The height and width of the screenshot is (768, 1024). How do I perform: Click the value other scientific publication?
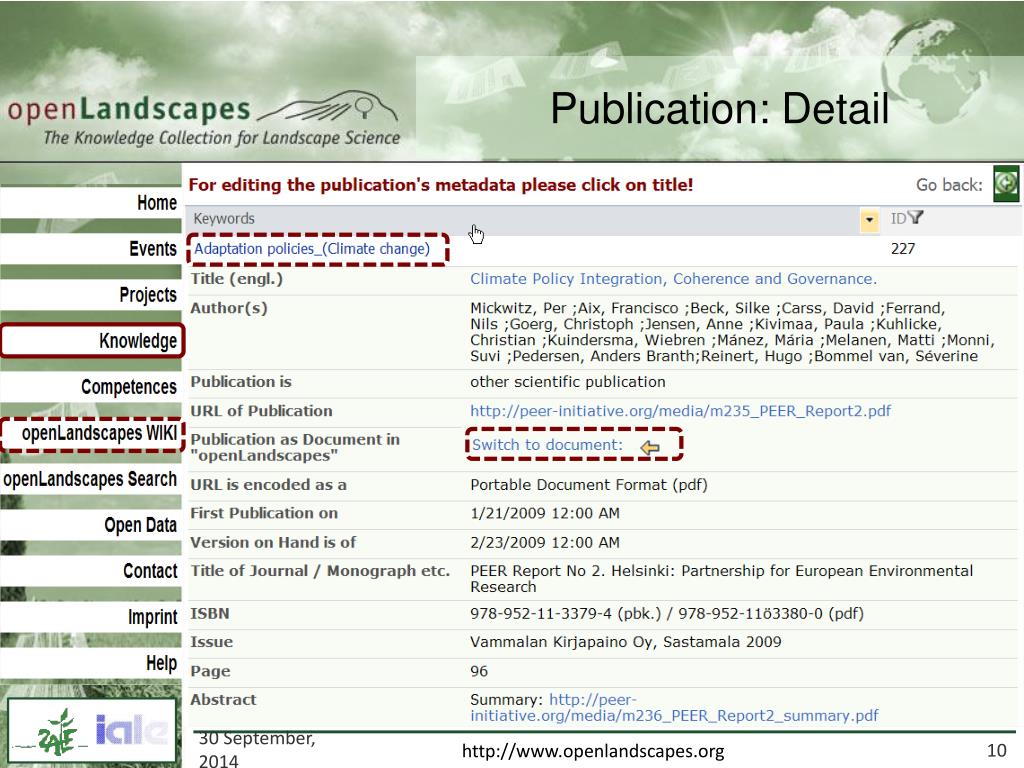click(x=568, y=382)
